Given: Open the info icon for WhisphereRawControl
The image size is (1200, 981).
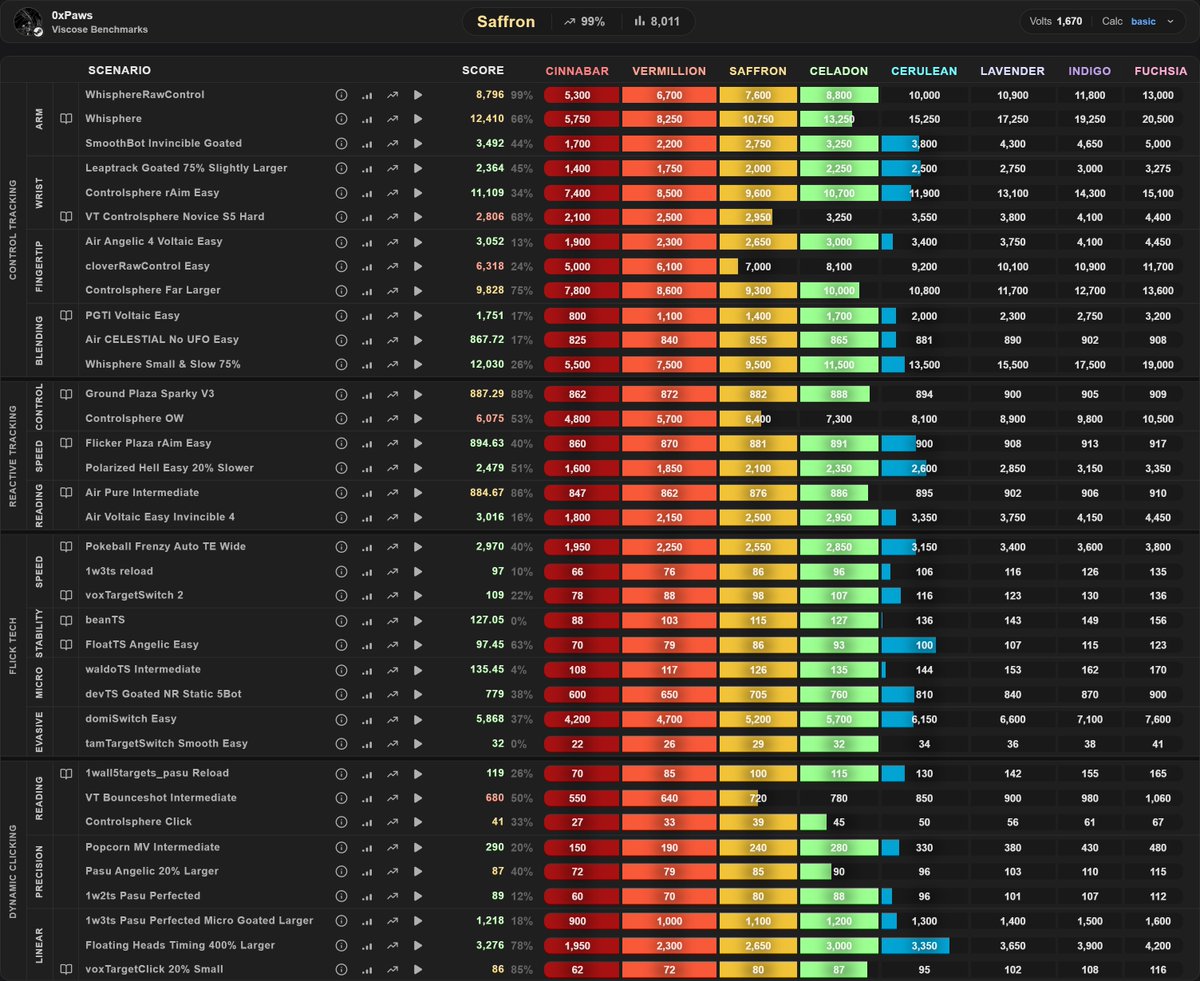Looking at the screenshot, I should [341, 95].
